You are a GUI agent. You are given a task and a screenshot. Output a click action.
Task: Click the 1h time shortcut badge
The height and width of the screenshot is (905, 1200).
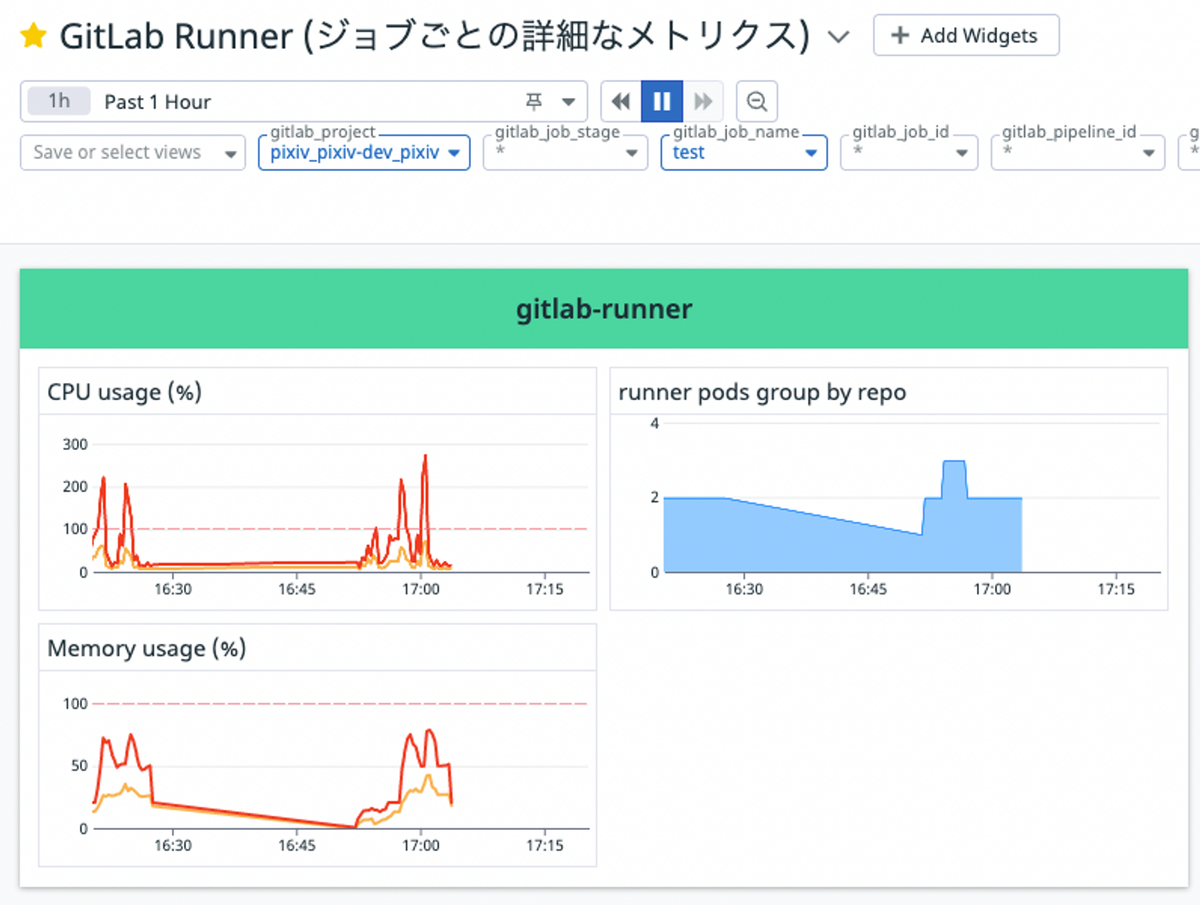(x=58, y=101)
